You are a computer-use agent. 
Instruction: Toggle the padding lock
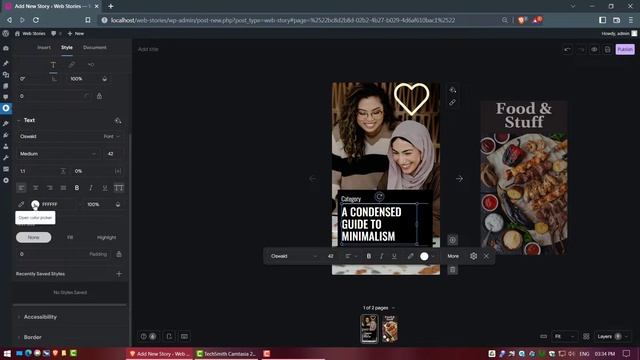(119, 254)
